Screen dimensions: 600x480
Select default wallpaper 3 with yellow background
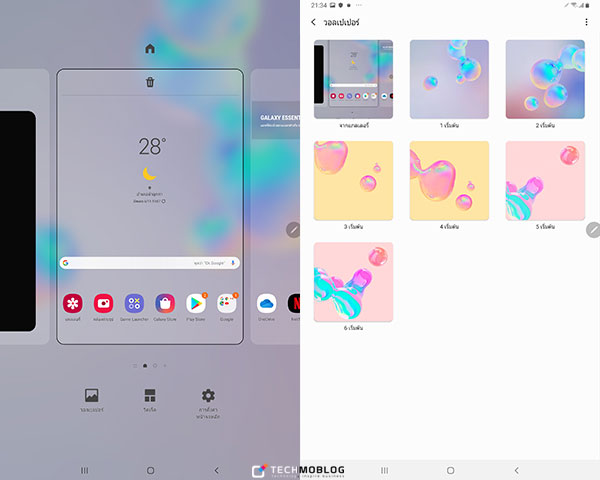(353, 181)
